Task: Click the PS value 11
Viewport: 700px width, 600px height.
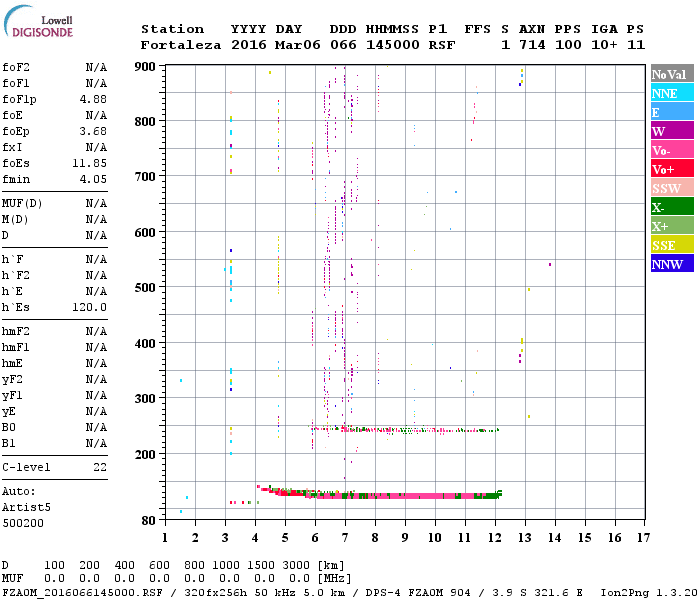Action: click(x=636, y=45)
